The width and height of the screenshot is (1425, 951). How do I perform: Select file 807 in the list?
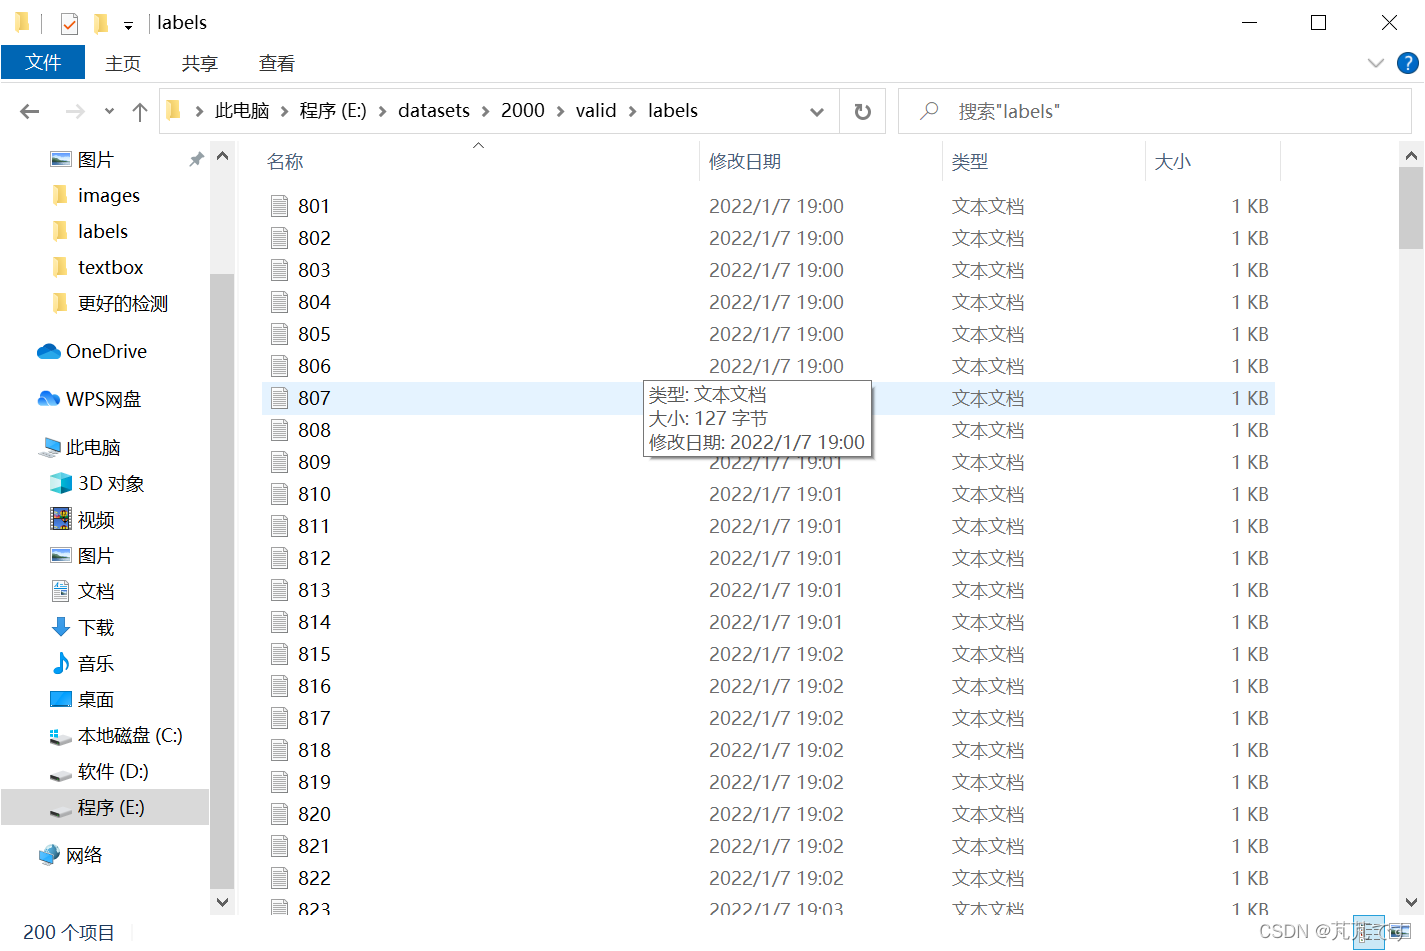[768, 398]
